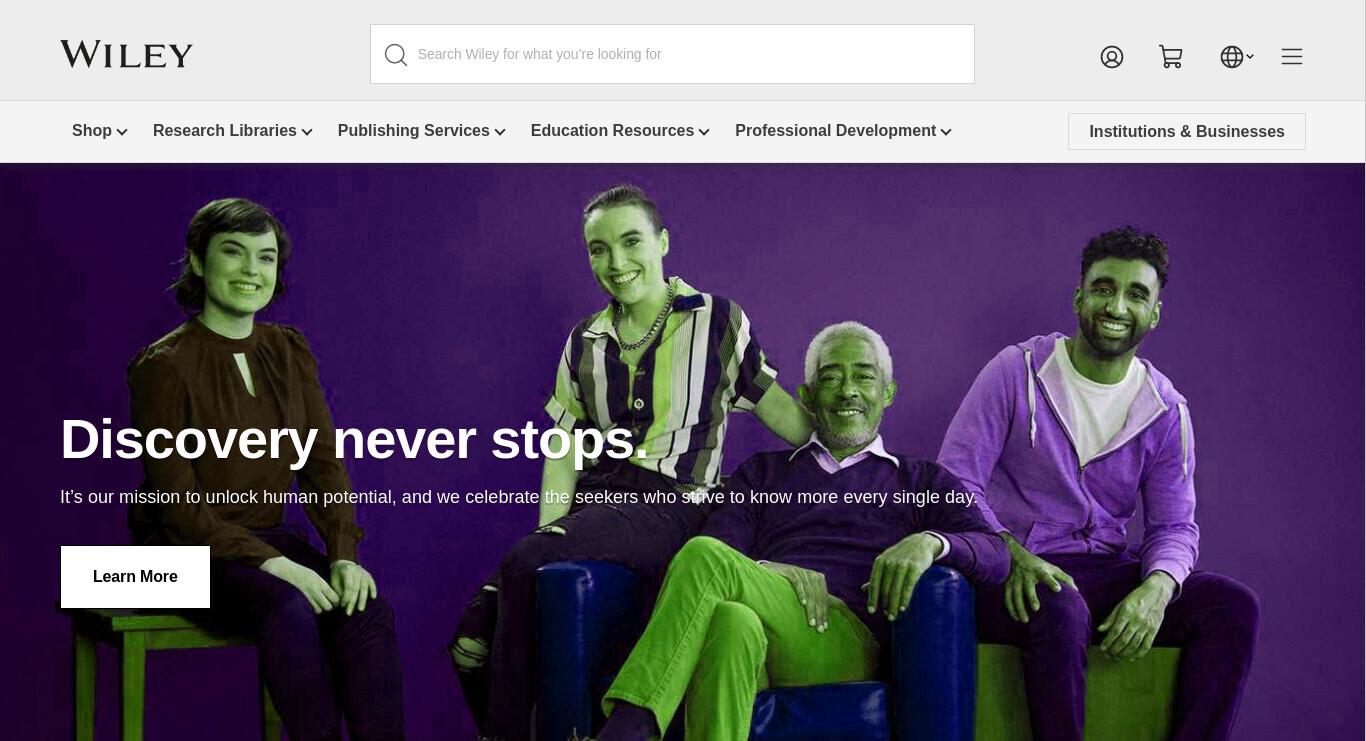Click the Learn More button
The height and width of the screenshot is (741, 1366).
pyautogui.click(x=135, y=577)
